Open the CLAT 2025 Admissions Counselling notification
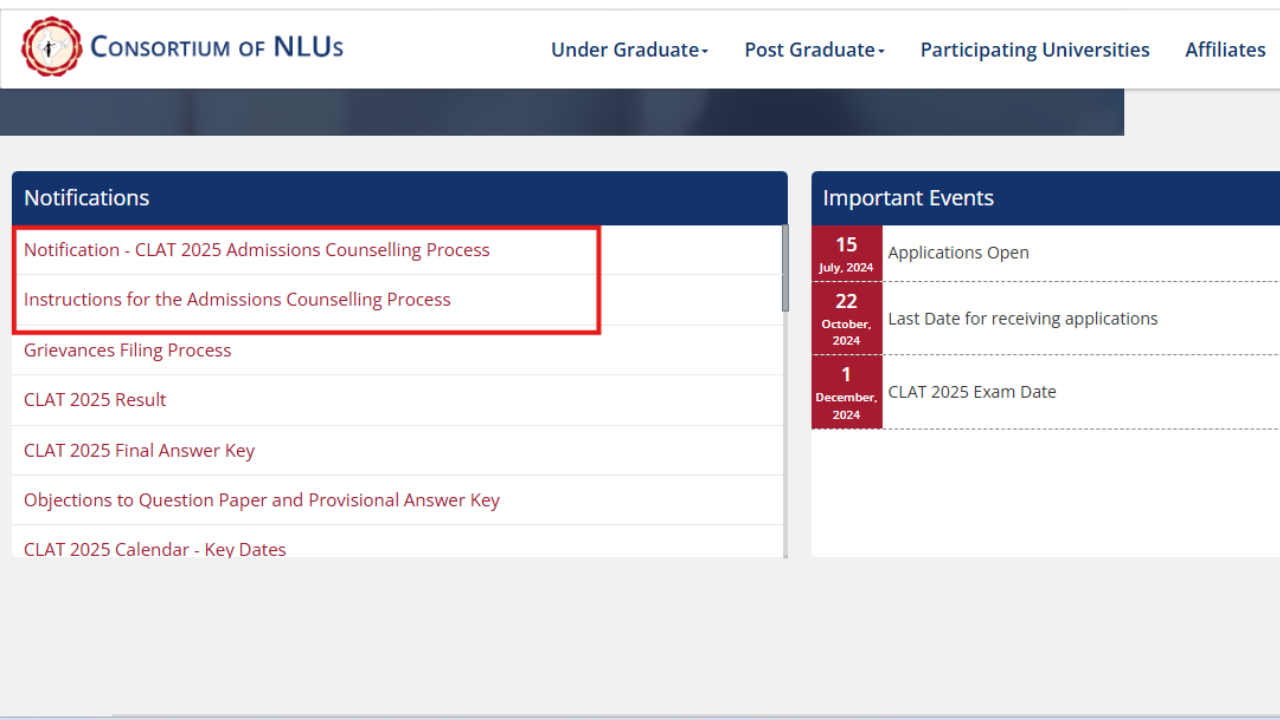This screenshot has height=720, width=1280. click(256, 249)
